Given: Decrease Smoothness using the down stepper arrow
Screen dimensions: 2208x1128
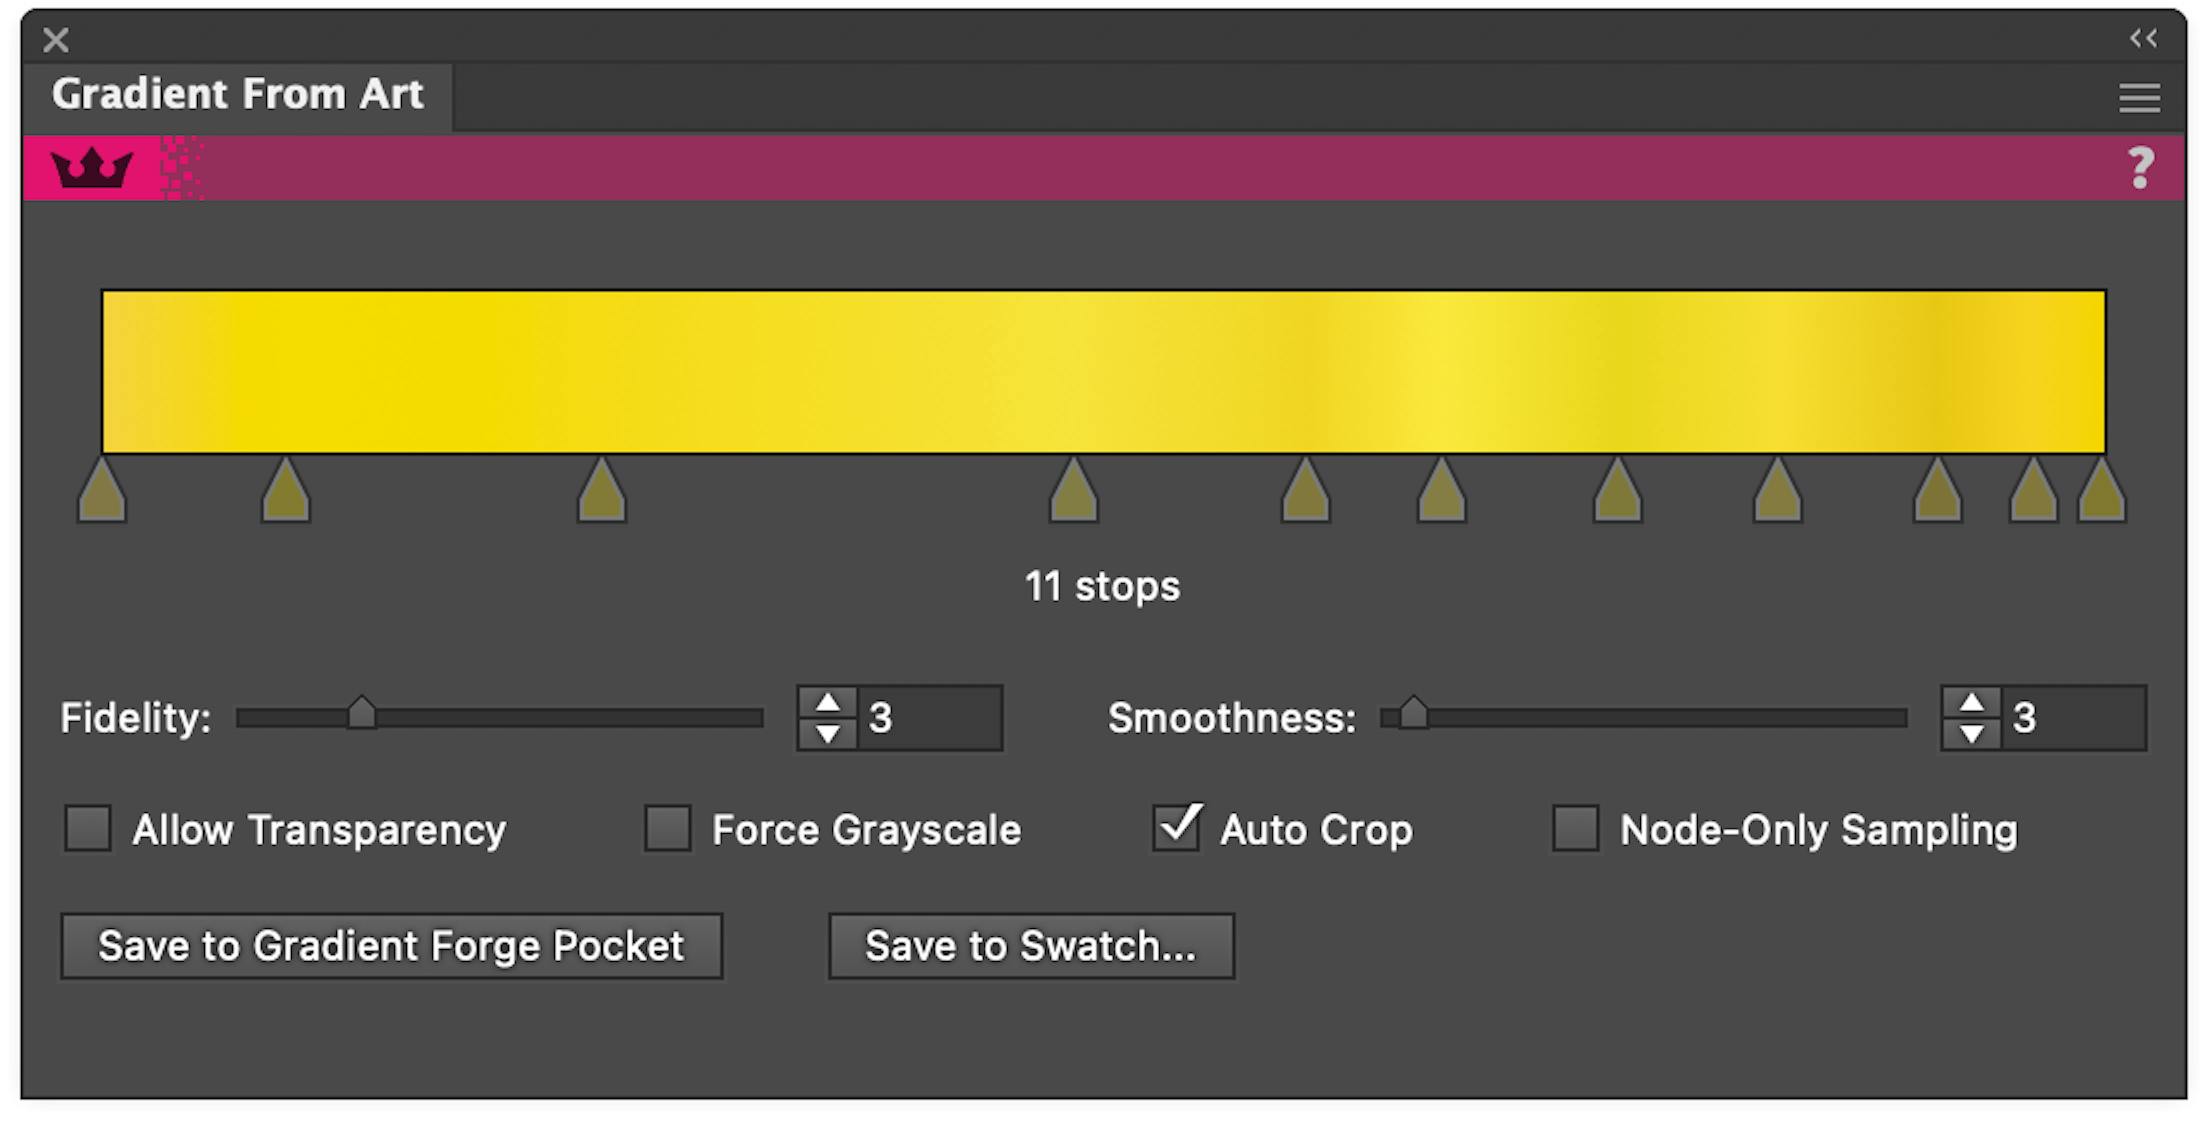Looking at the screenshot, I should 1971,735.
